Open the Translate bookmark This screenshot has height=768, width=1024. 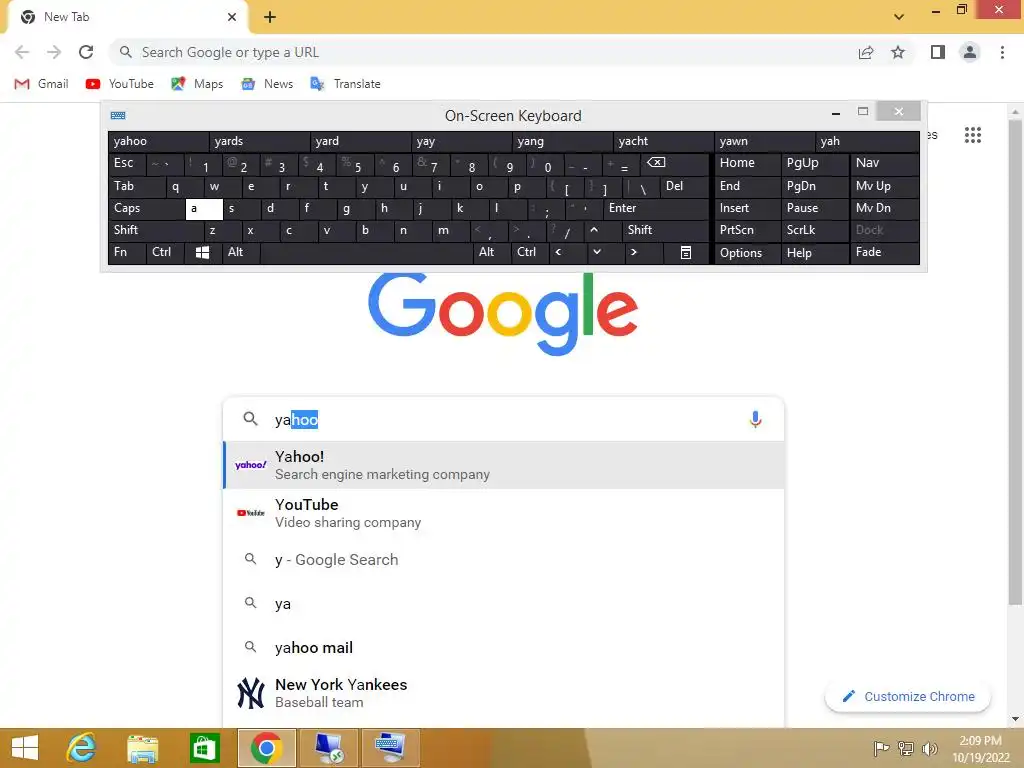coord(345,84)
